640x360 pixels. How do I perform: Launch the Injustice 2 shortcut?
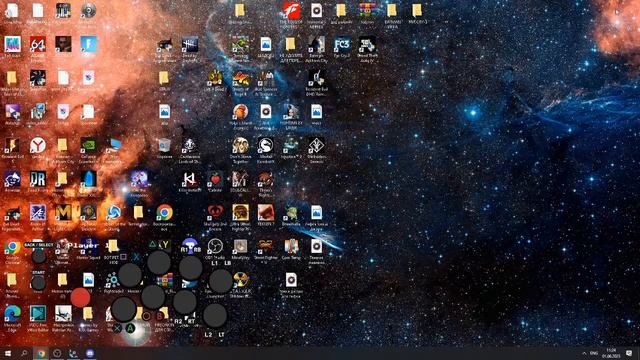[x=291, y=145]
